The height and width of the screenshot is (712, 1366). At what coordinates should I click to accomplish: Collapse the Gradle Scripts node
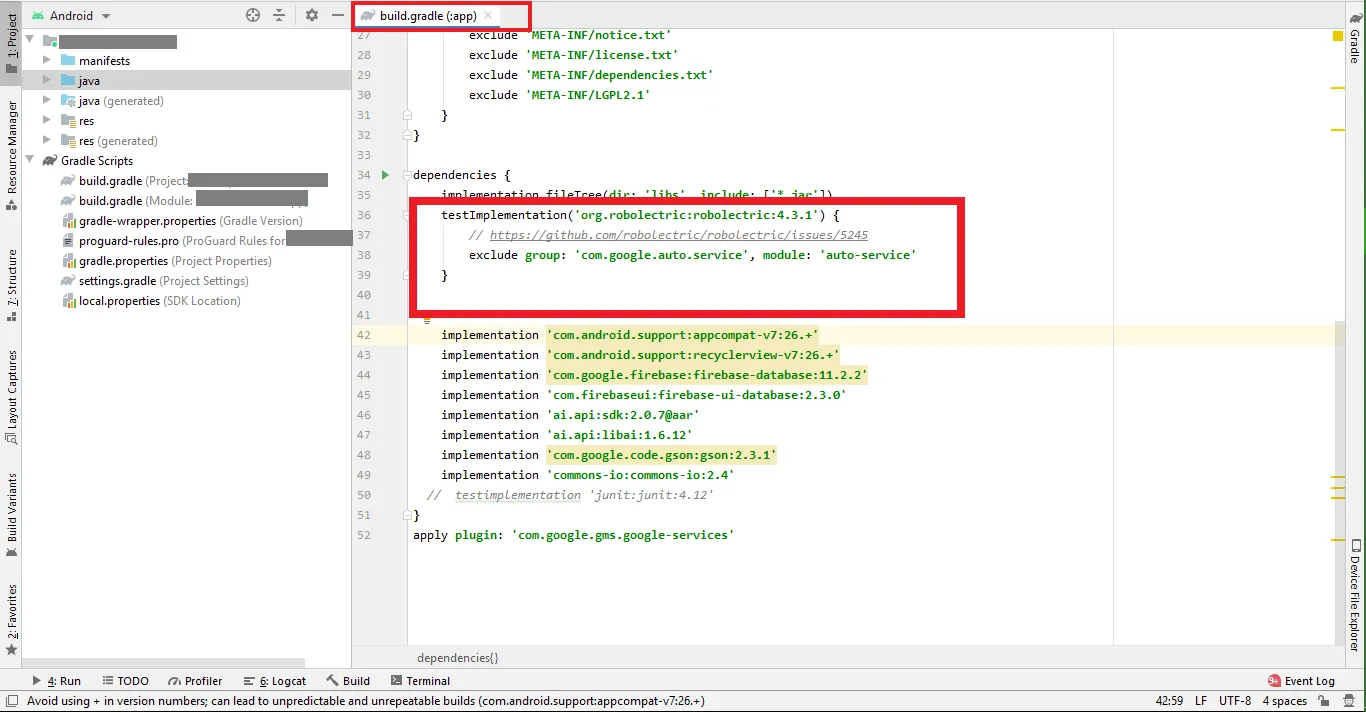pyautogui.click(x=30, y=160)
